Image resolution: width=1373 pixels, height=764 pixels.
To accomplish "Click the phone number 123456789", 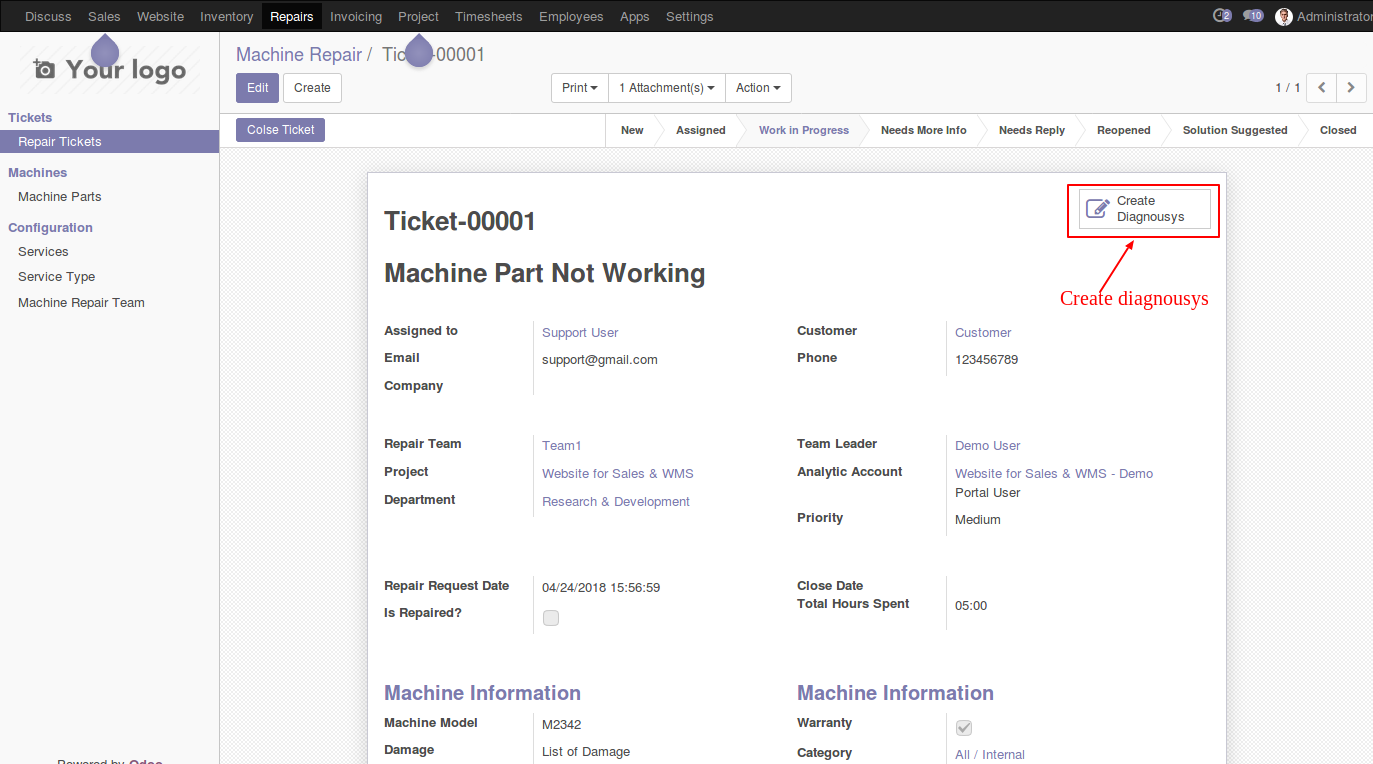I will (986, 360).
